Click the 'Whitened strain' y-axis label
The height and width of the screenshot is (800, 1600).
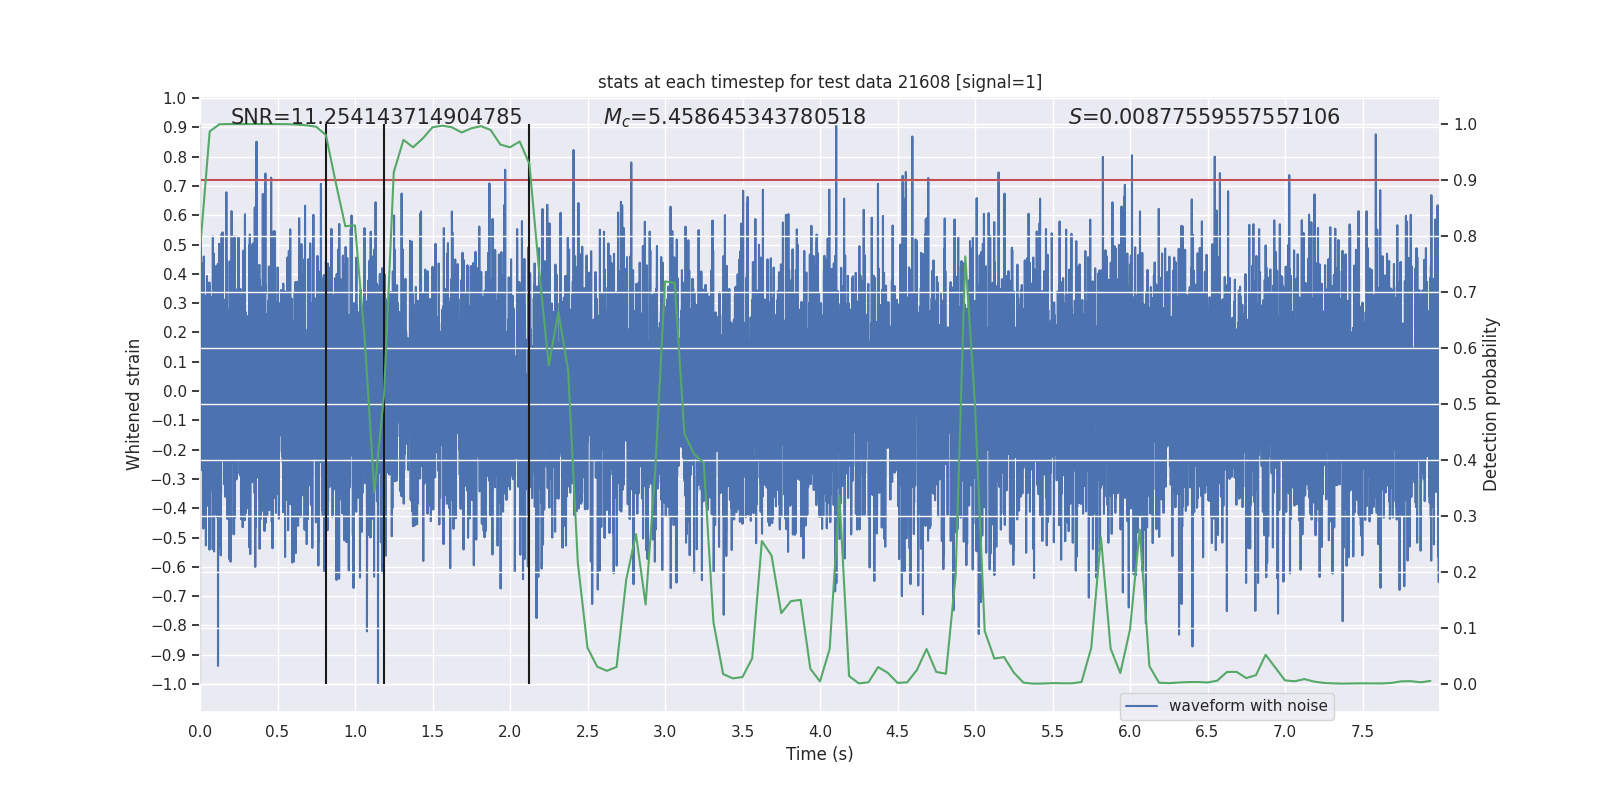(x=133, y=404)
